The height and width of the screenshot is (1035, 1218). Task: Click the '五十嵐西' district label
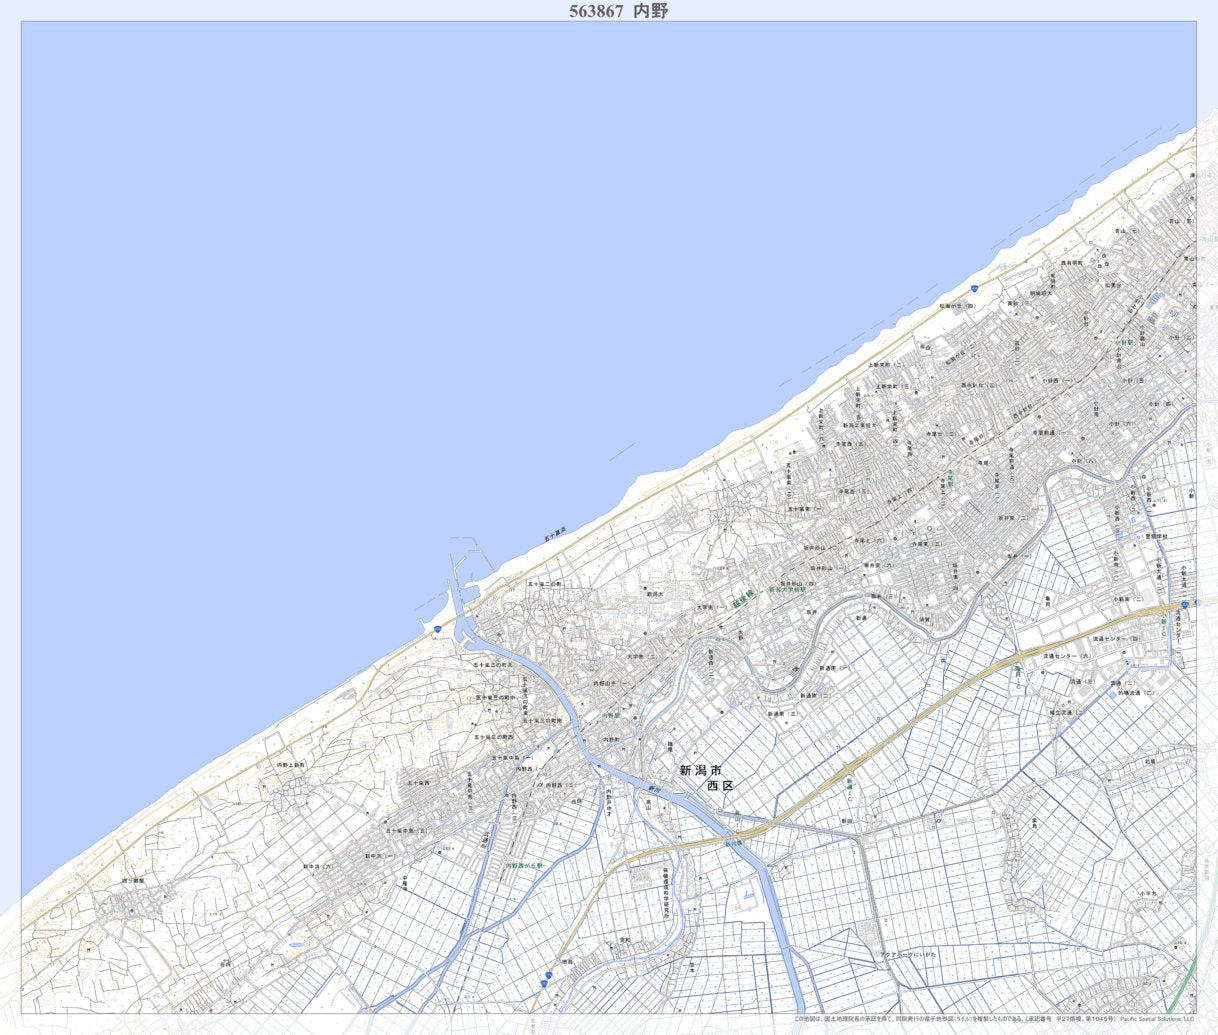coord(418,783)
